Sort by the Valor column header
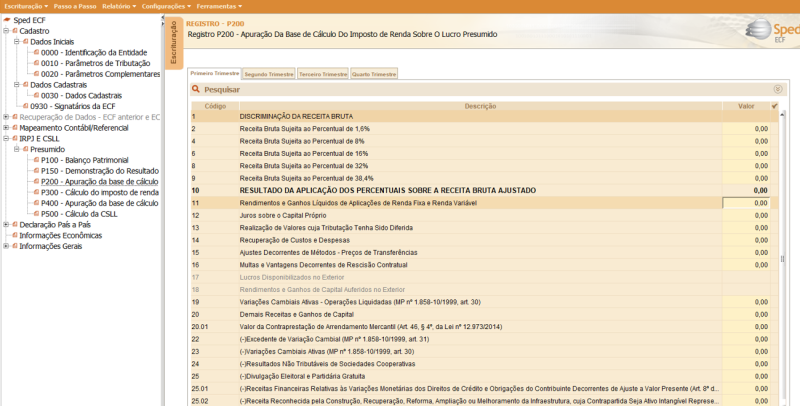 coord(746,106)
